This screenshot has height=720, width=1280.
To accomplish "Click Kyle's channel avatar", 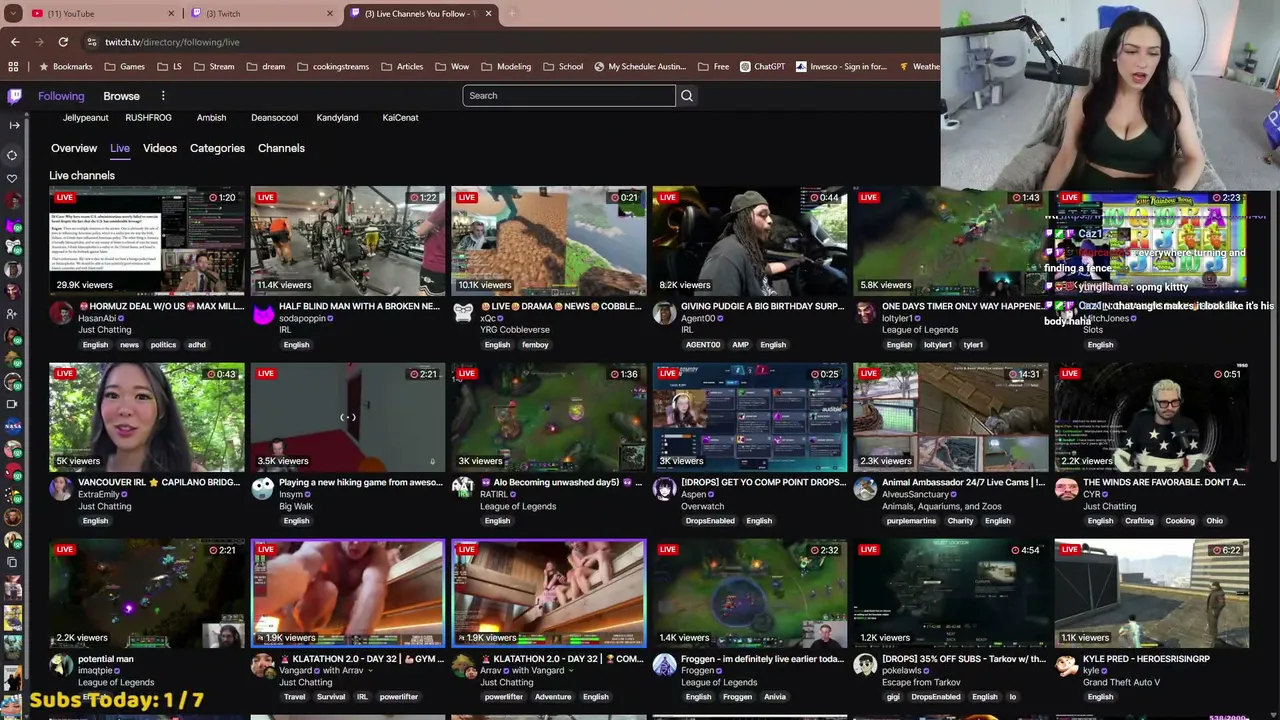I will (1066, 665).
